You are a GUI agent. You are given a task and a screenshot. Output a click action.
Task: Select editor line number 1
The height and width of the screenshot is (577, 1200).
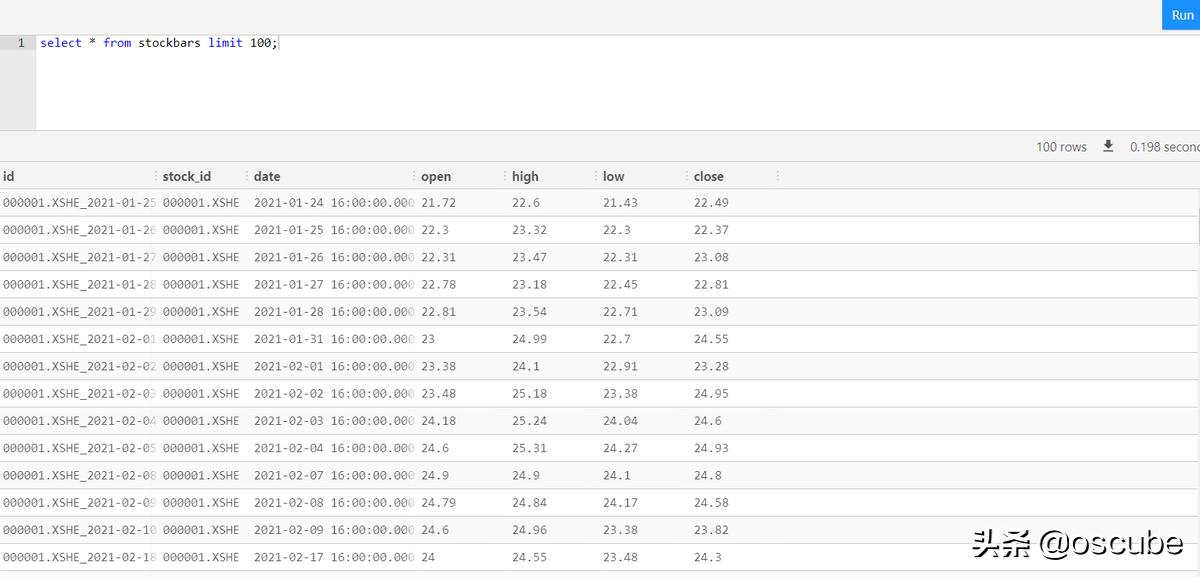[20, 43]
